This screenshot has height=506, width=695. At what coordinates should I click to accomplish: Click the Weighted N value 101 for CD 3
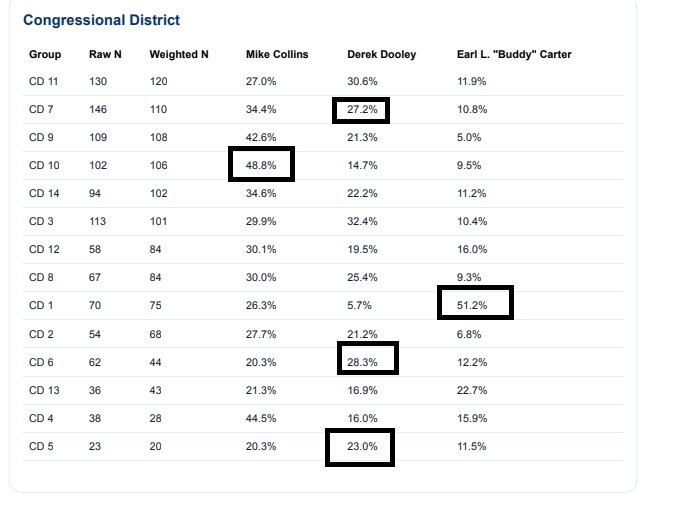point(158,221)
